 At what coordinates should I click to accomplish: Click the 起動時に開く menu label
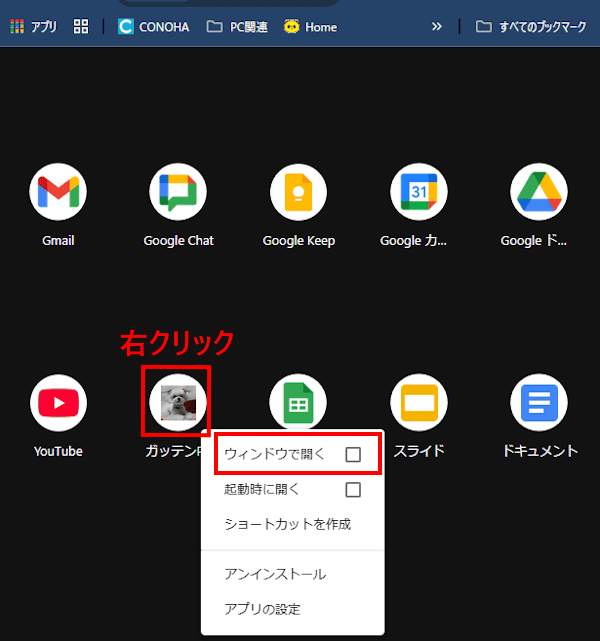262,489
